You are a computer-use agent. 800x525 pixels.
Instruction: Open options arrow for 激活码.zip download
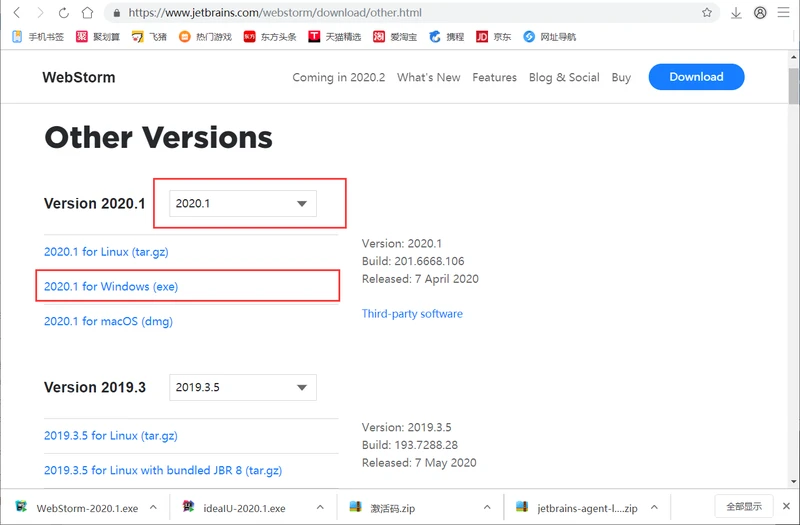point(487,508)
